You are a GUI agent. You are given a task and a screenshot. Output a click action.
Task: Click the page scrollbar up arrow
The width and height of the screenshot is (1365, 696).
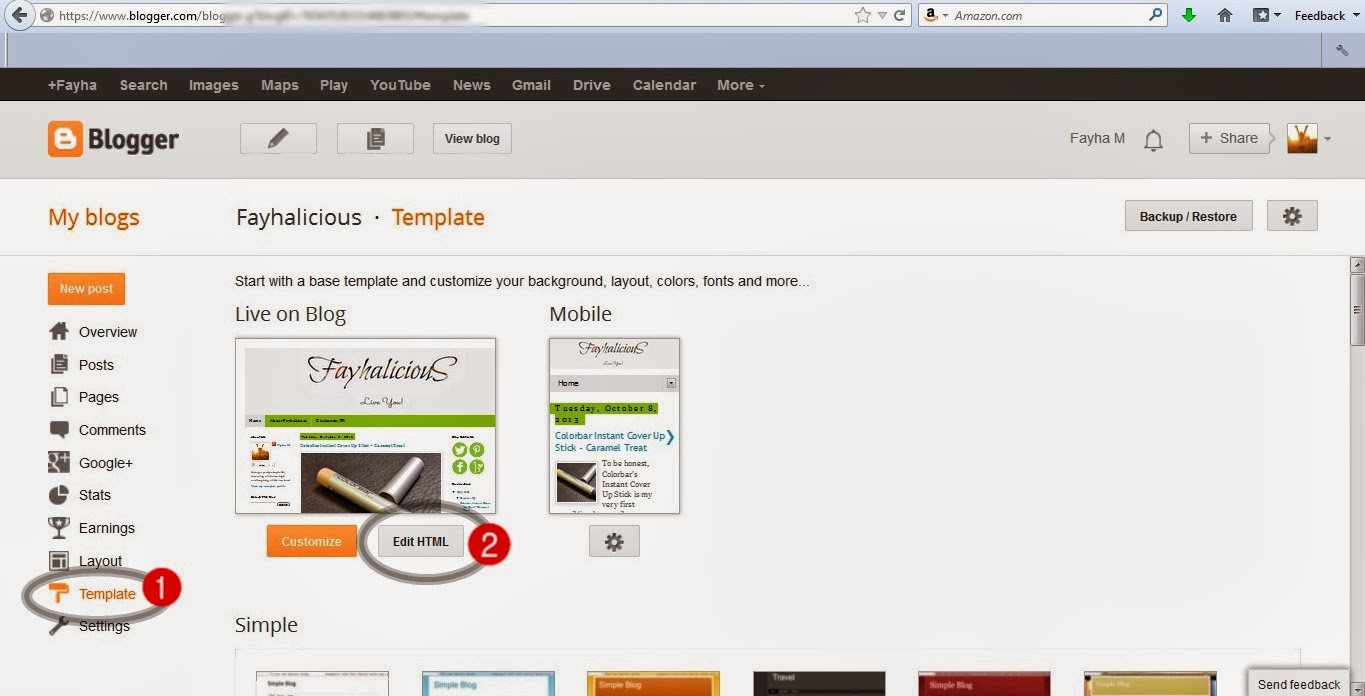(1357, 265)
